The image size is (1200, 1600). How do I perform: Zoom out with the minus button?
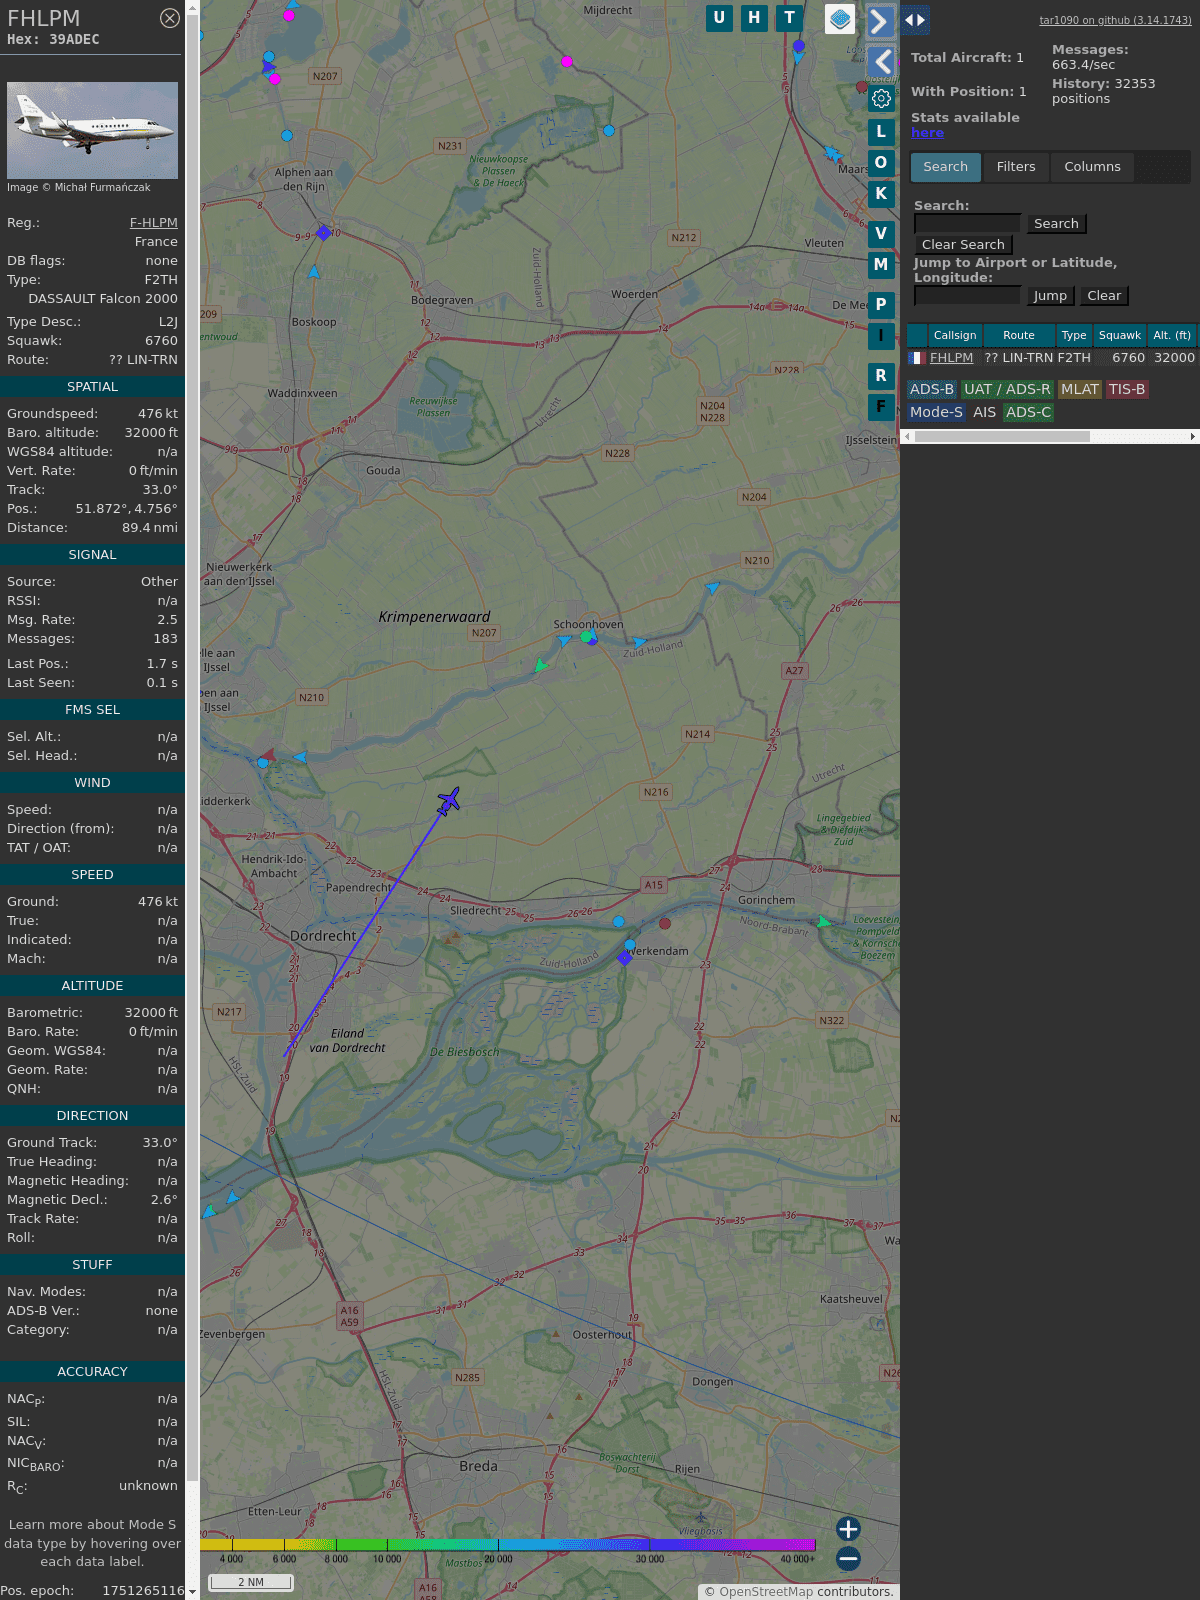pyautogui.click(x=848, y=1558)
